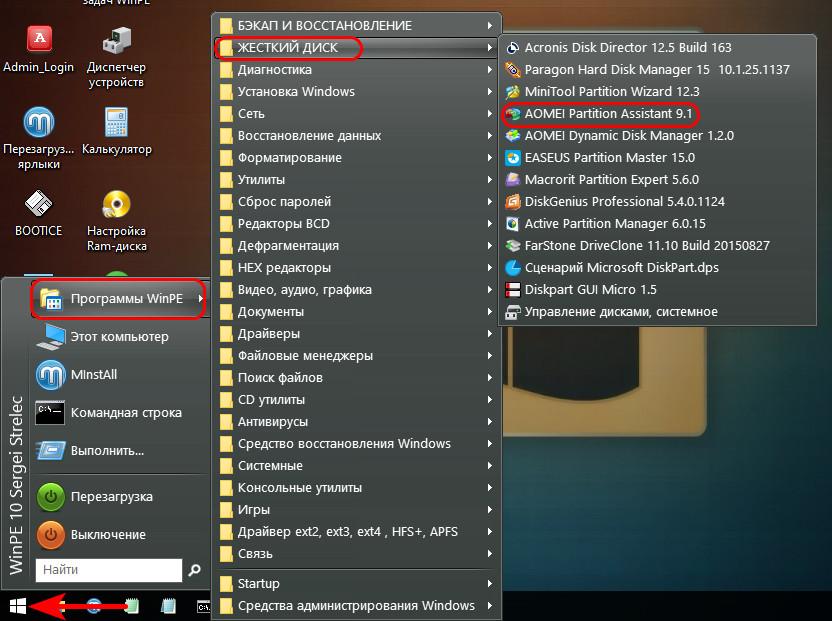832x621 pixels.
Task: Launch the BOOTICE desktop icon
Action: pos(39,213)
